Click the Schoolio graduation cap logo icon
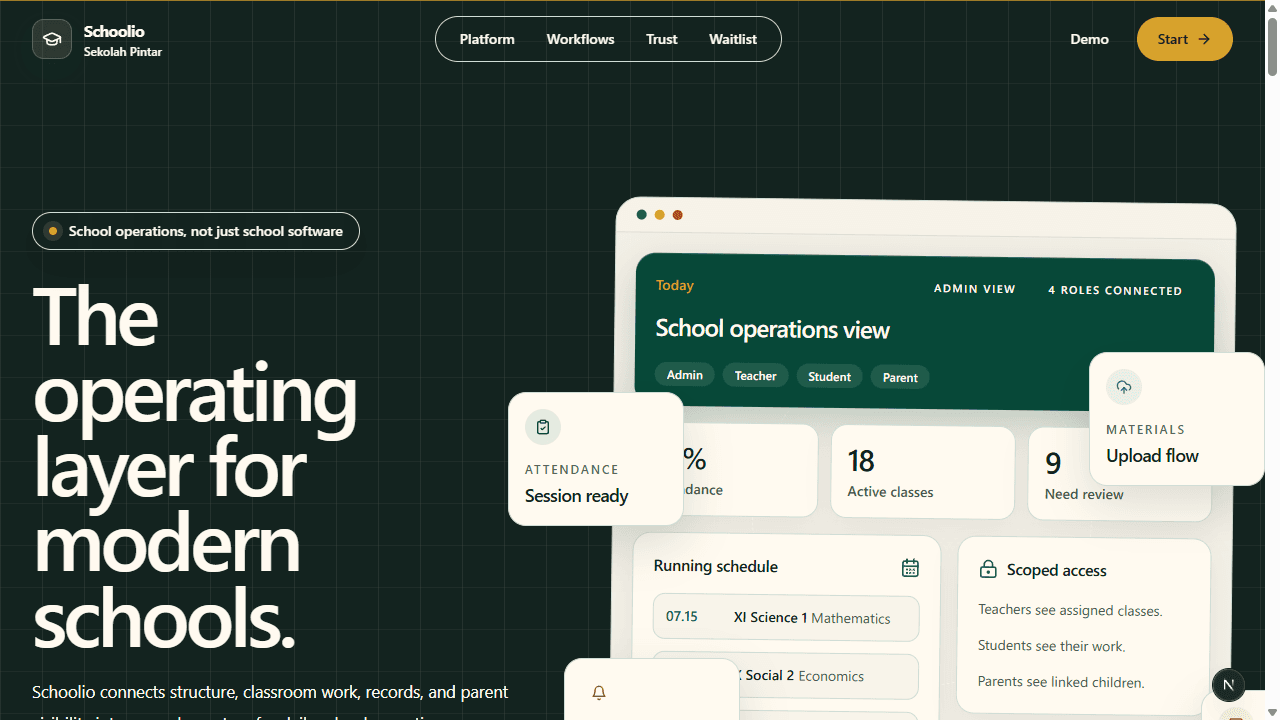The image size is (1280, 720). pyautogui.click(x=52, y=40)
